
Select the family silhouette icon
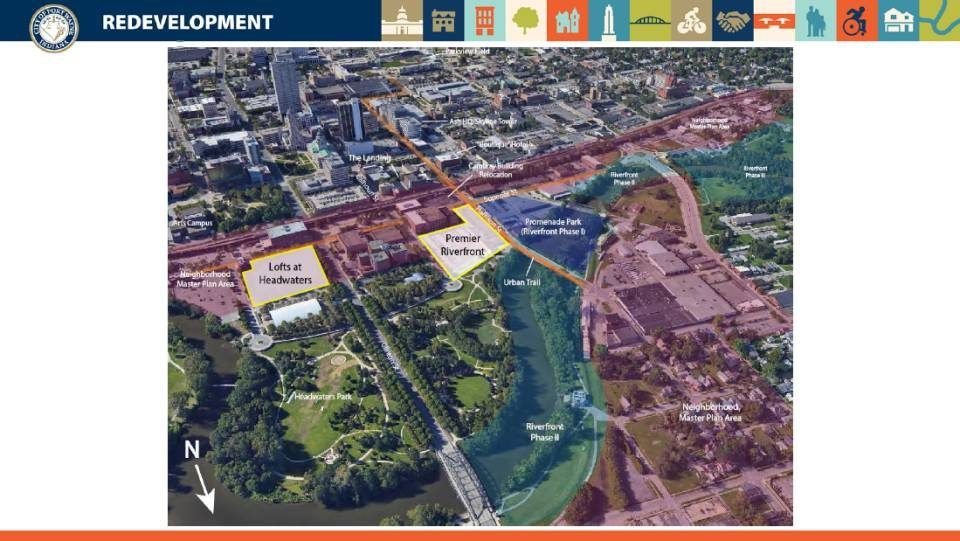pos(815,21)
